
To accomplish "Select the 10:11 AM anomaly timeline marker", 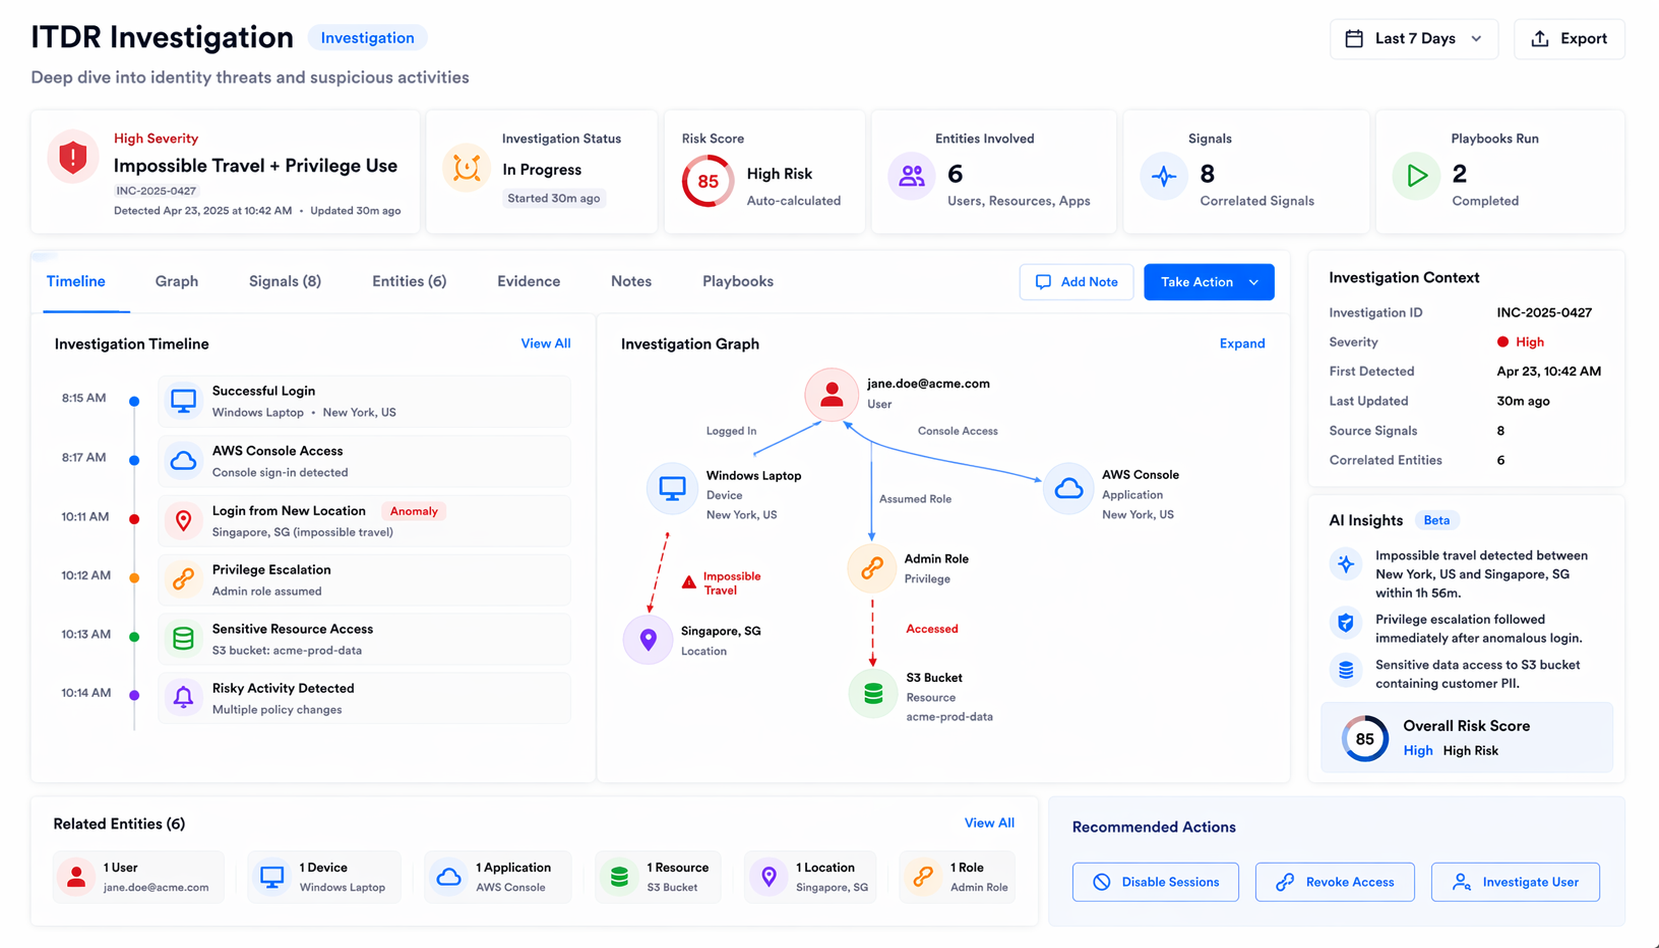I will click(134, 519).
